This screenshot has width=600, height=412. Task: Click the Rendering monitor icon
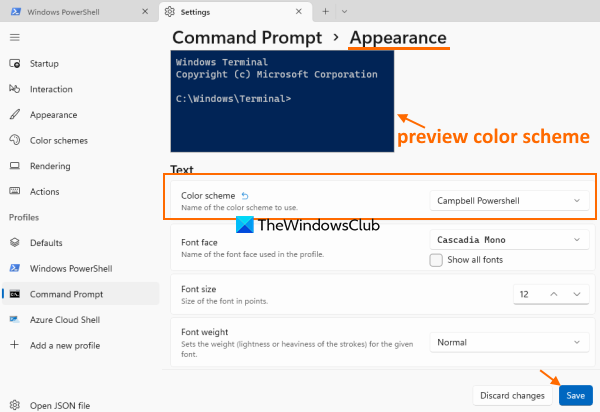pos(15,166)
